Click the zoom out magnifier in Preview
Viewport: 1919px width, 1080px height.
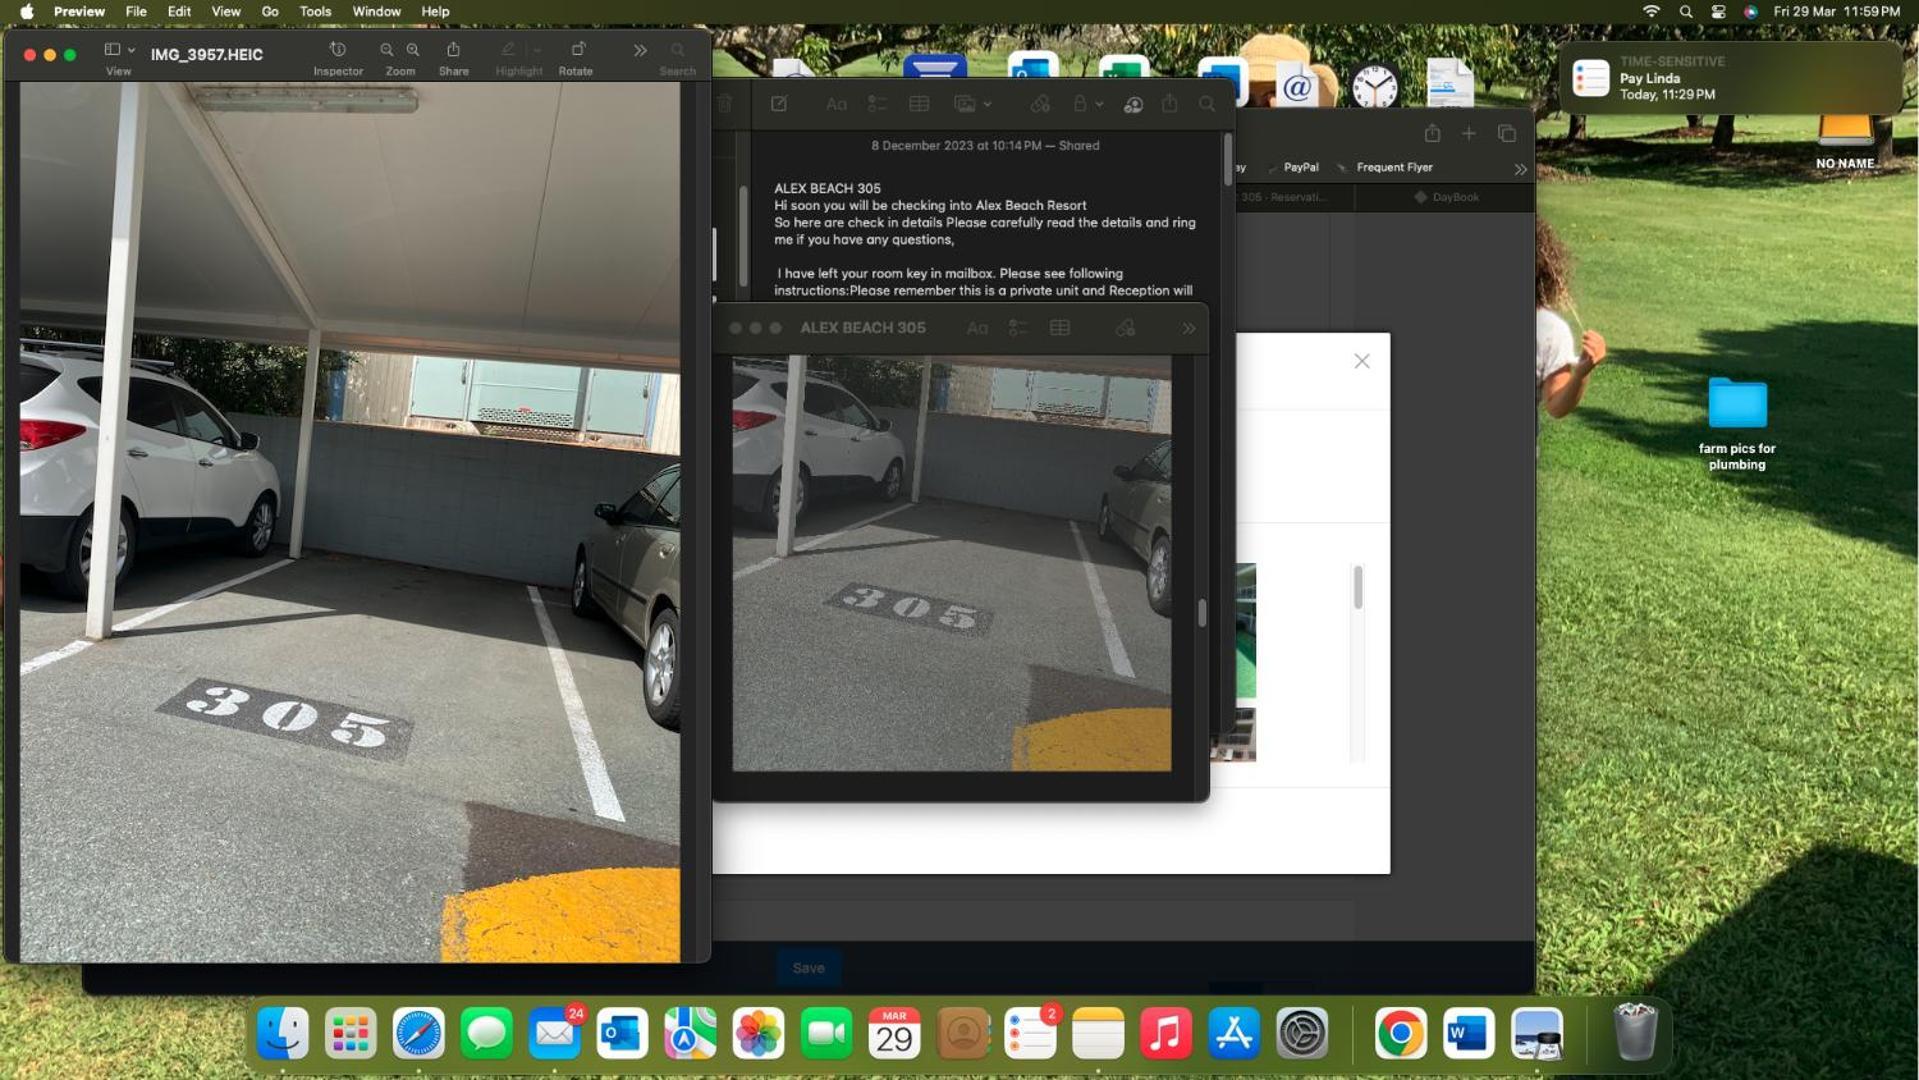click(x=387, y=50)
